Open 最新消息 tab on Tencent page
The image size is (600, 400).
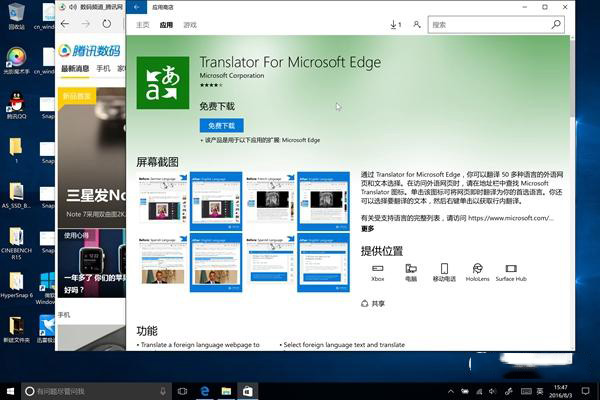pos(75,69)
